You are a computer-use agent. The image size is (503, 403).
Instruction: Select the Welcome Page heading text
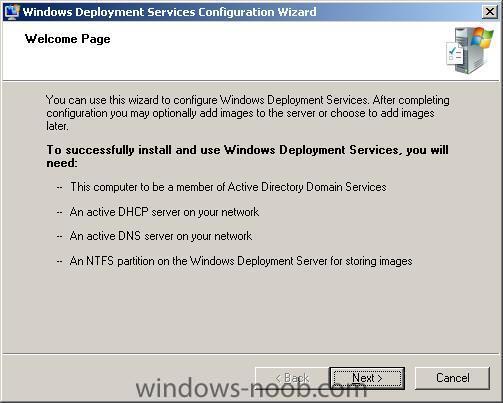pos(68,39)
